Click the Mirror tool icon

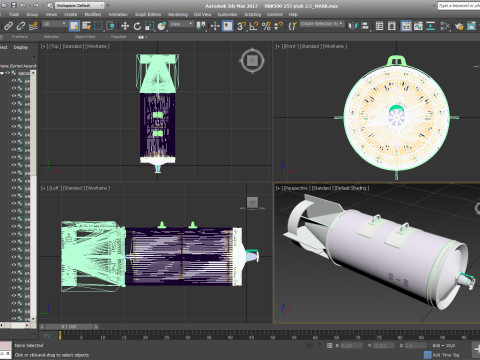click(353, 26)
